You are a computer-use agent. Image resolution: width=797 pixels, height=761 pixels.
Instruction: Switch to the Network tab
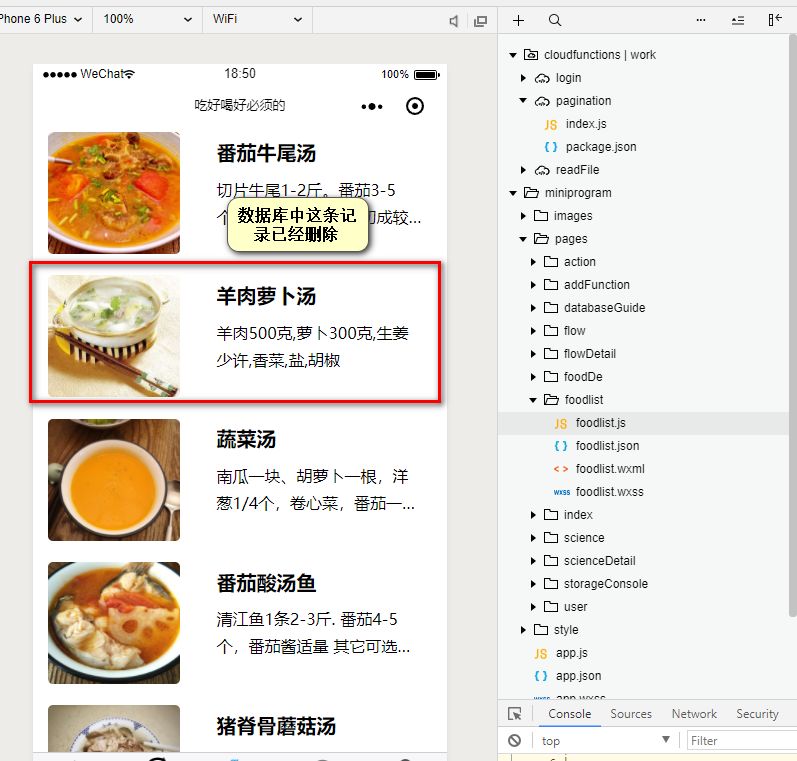[694, 714]
